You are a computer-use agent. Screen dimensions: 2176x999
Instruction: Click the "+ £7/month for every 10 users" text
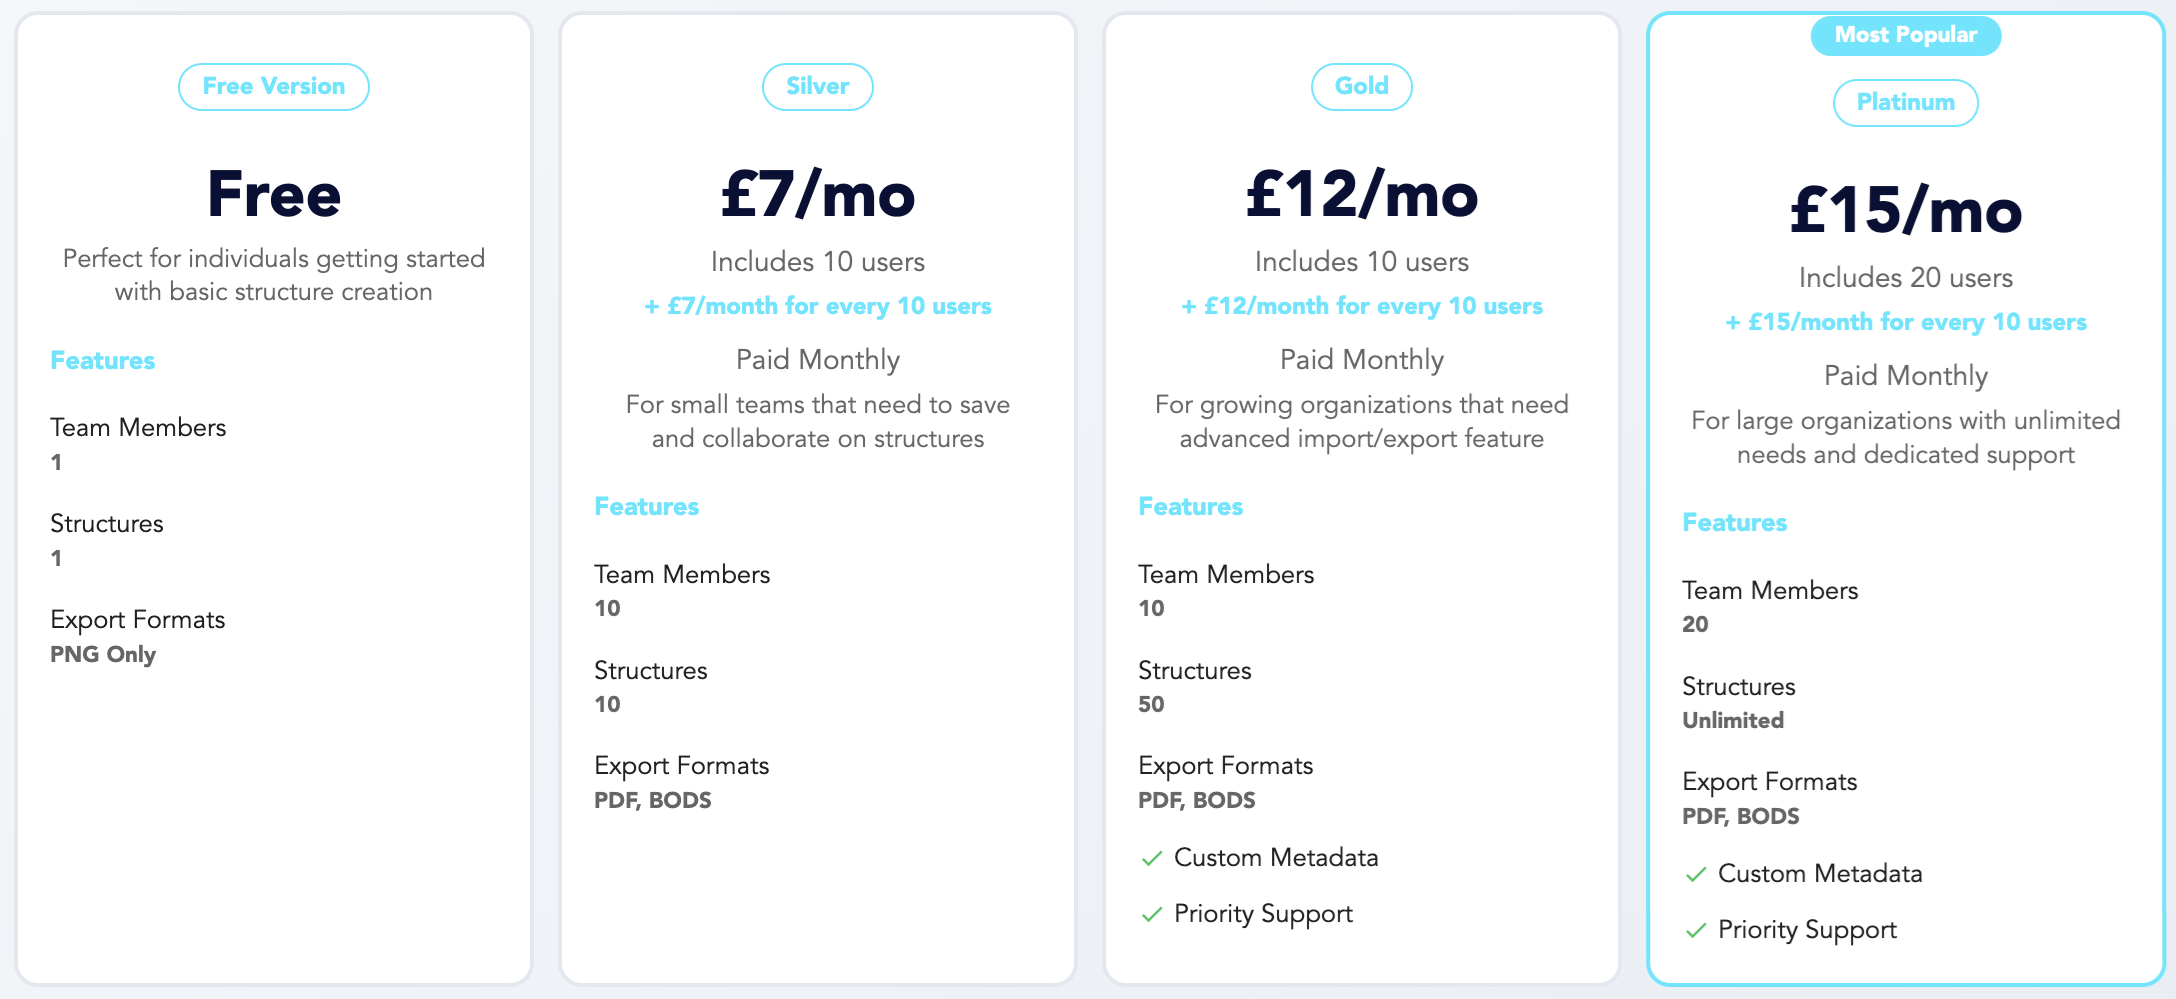(x=818, y=306)
